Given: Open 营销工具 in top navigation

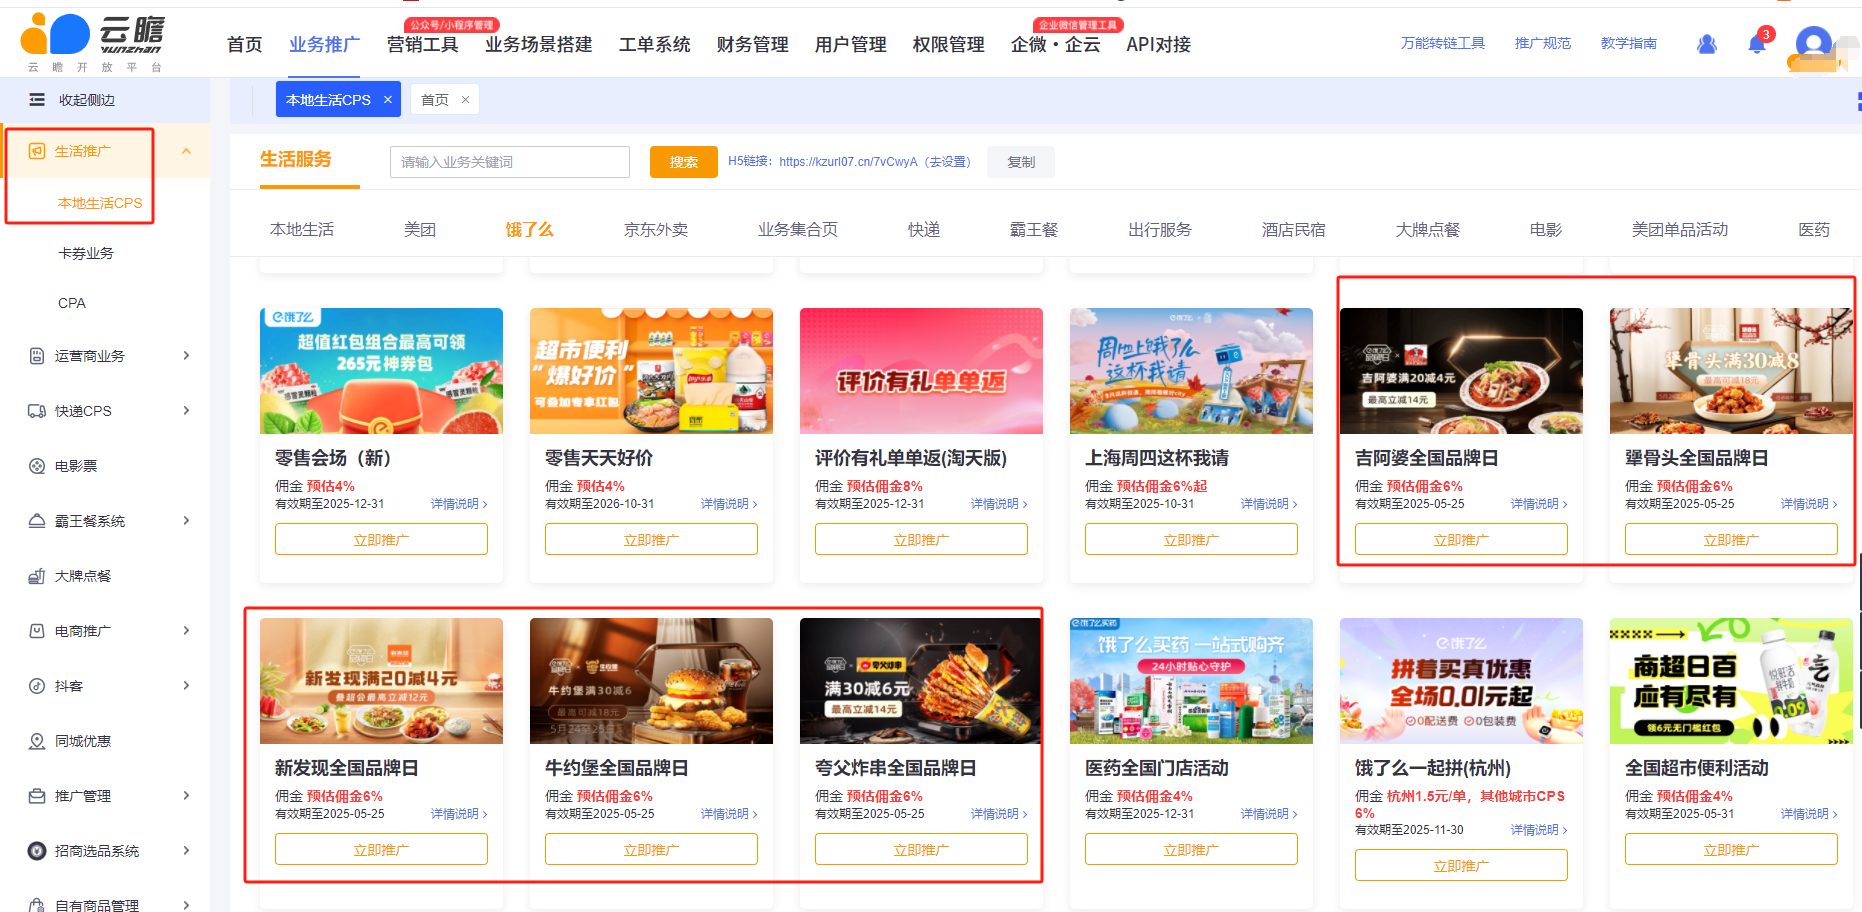Looking at the screenshot, I should 422,44.
